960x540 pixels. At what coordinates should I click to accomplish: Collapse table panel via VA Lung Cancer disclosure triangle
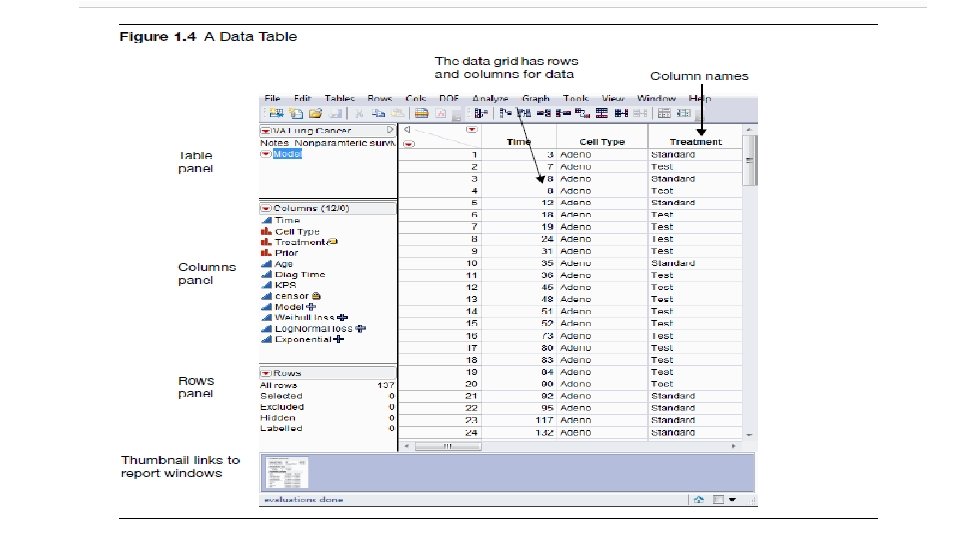coord(390,130)
